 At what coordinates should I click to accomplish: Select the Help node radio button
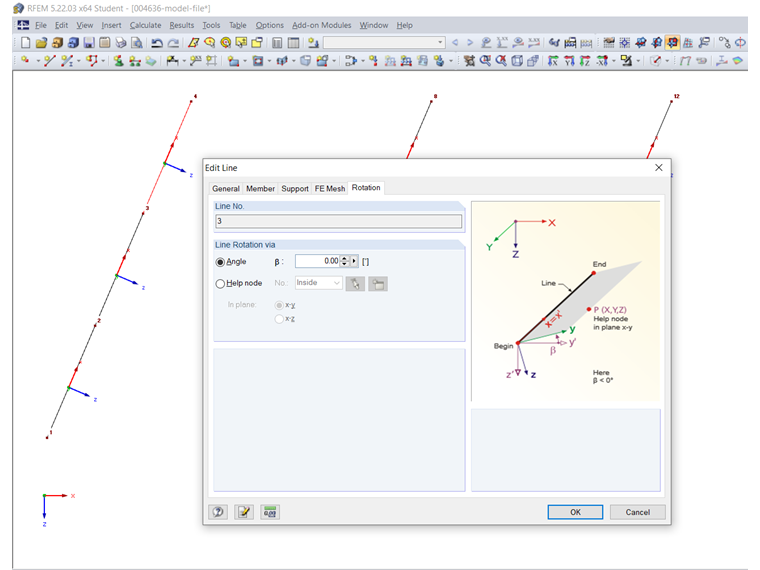tap(220, 284)
